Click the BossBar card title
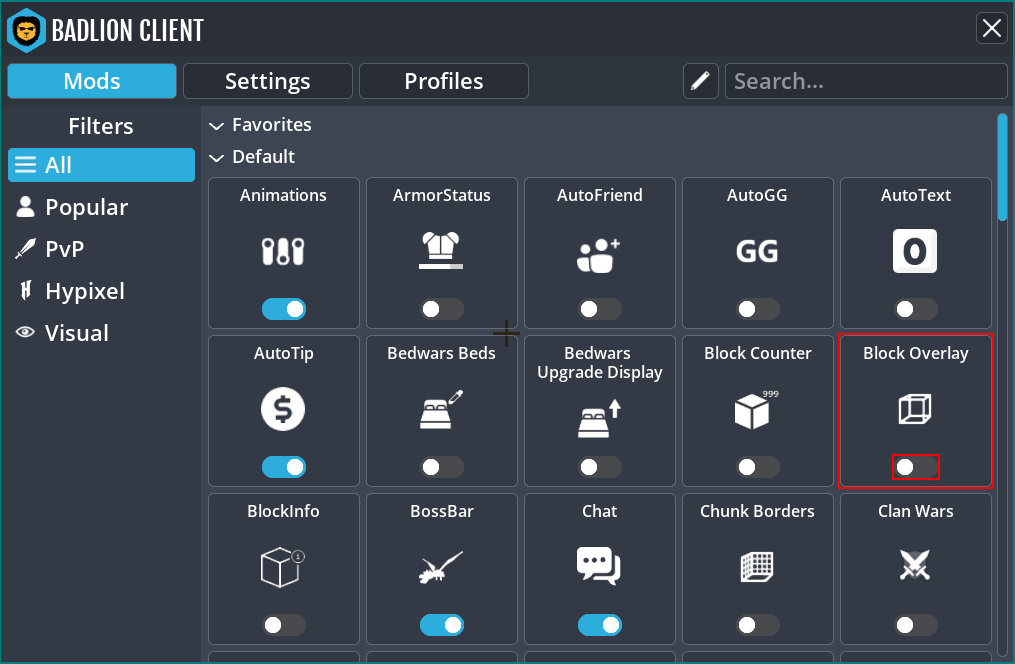The image size is (1015, 664). [x=441, y=511]
